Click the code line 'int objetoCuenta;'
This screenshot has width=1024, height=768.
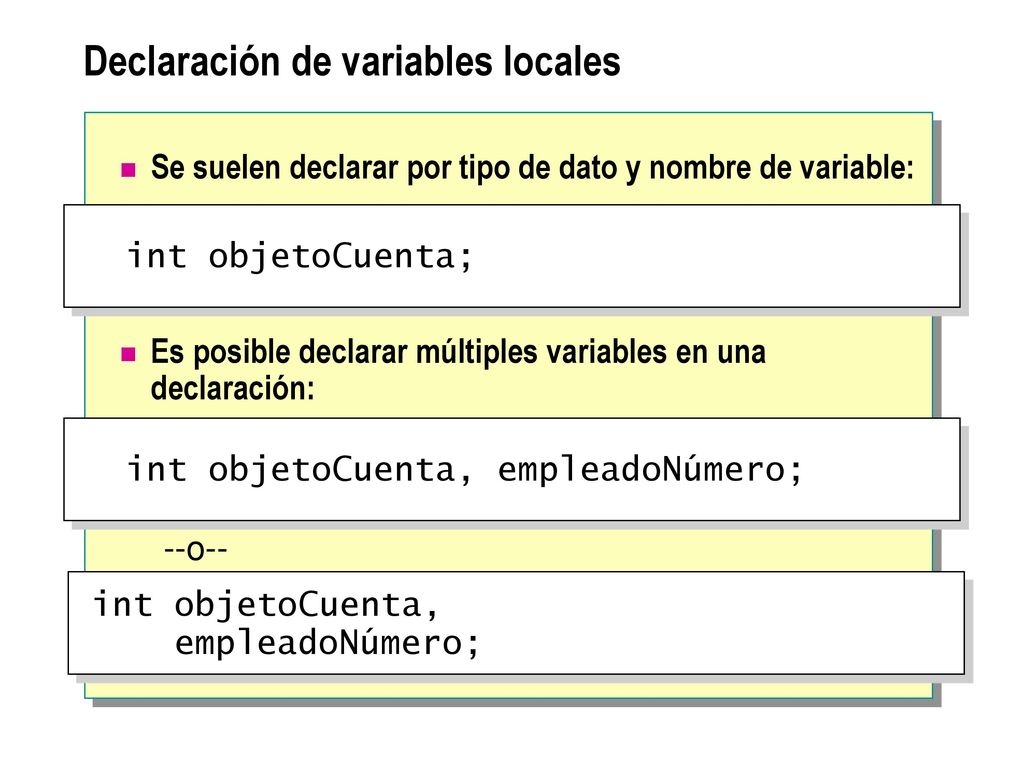coord(299,256)
